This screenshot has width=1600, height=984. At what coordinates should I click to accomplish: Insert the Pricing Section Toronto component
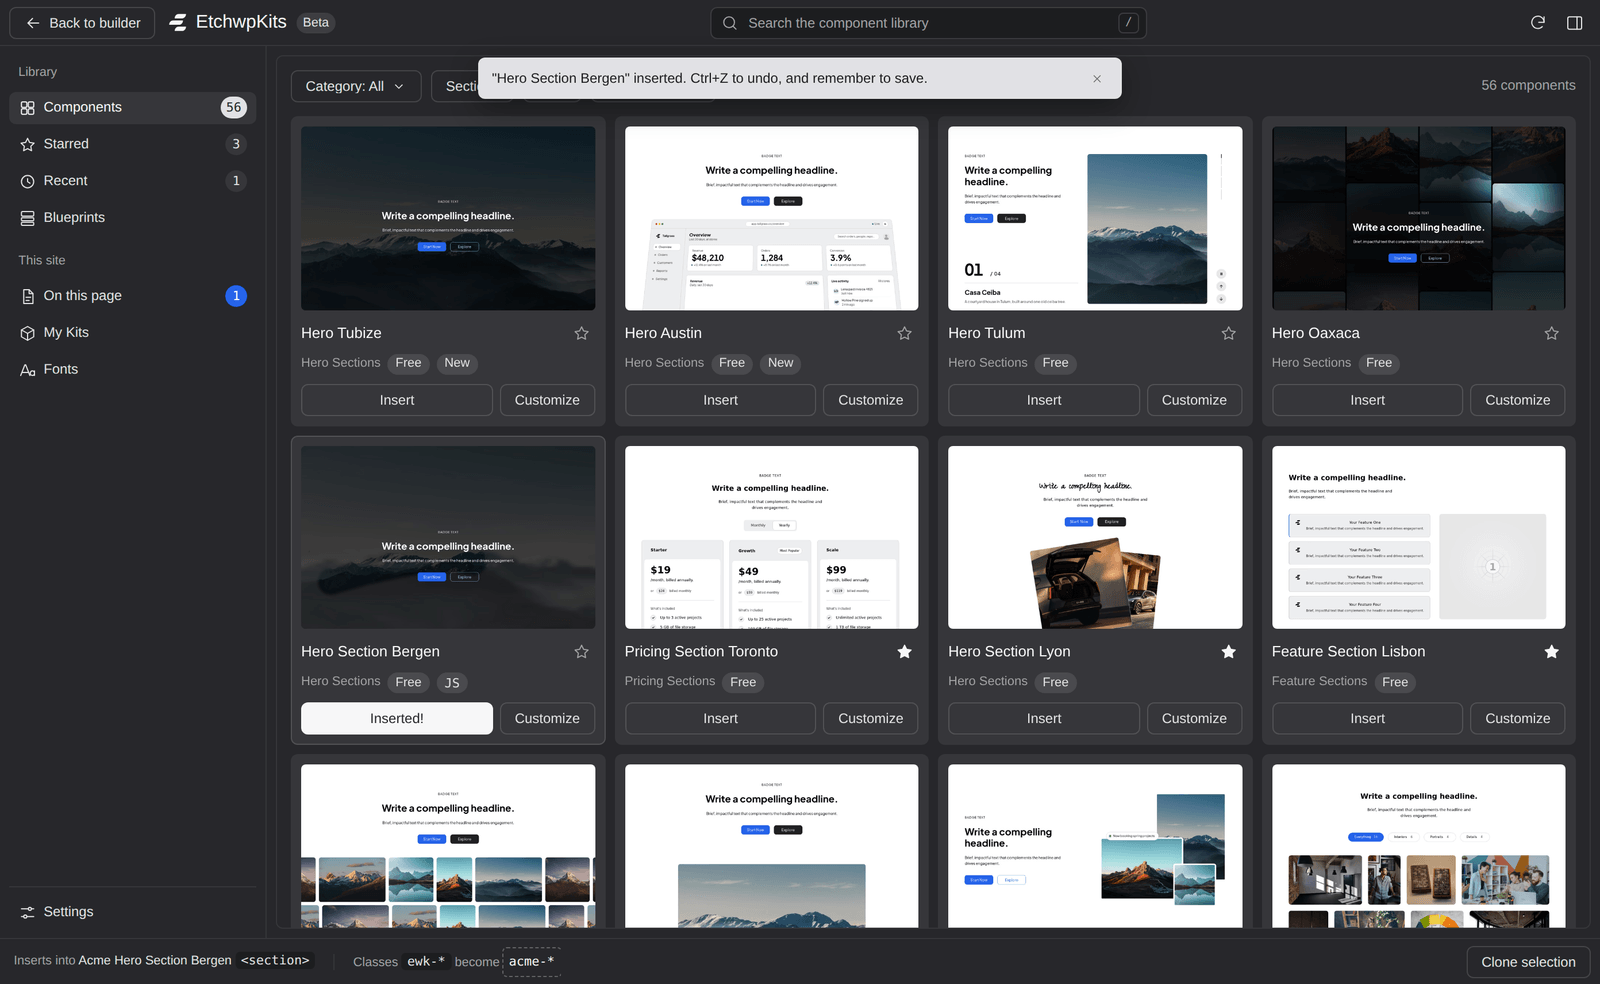click(x=720, y=719)
